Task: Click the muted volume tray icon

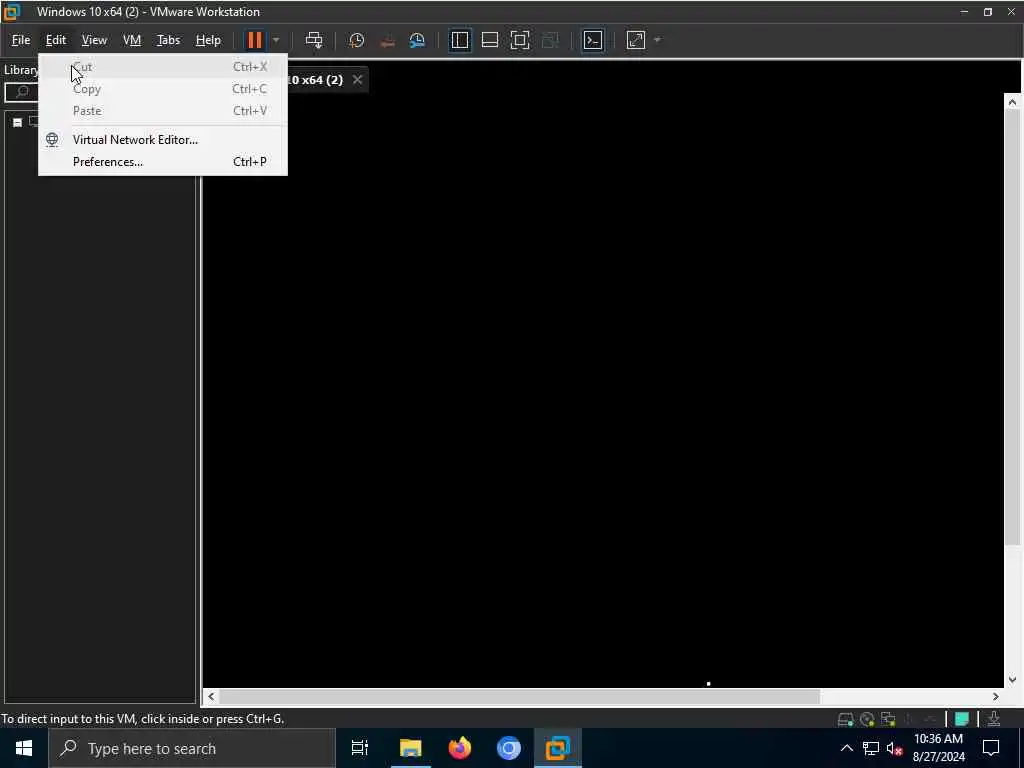Action: [x=895, y=748]
